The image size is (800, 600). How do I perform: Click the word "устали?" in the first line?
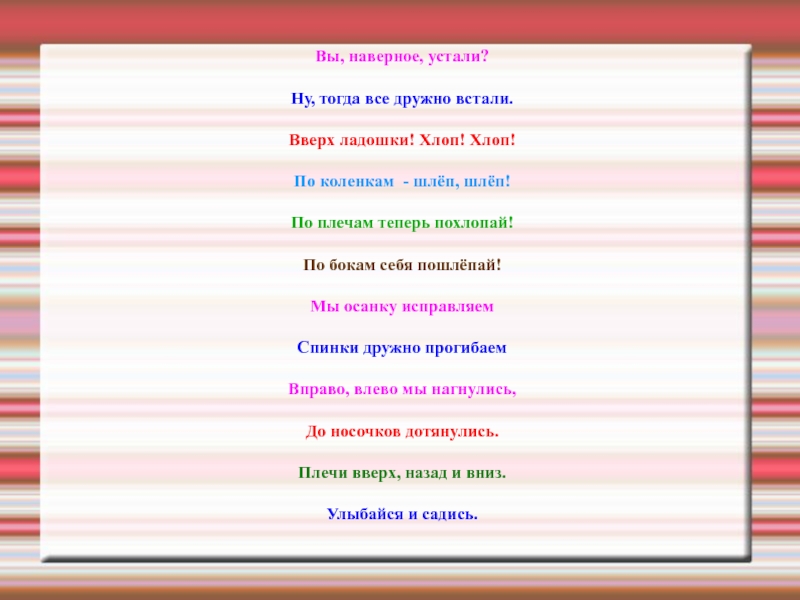(x=458, y=58)
